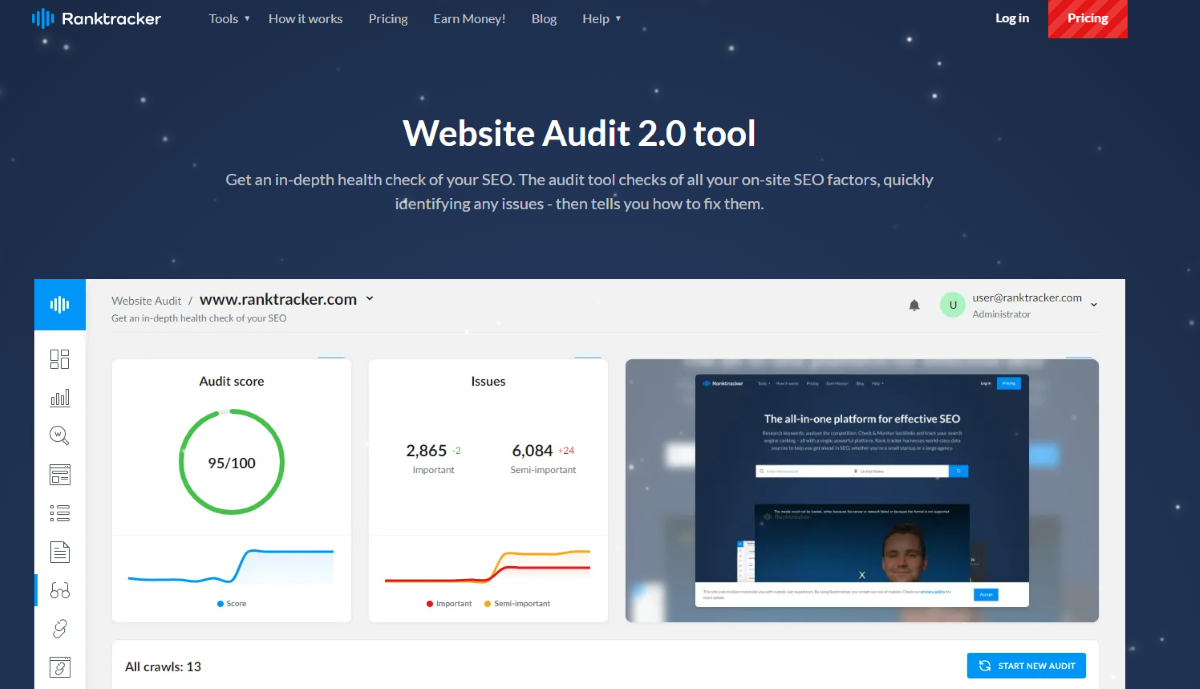Open the list icon in the sidebar
The height and width of the screenshot is (689, 1200).
point(60,513)
